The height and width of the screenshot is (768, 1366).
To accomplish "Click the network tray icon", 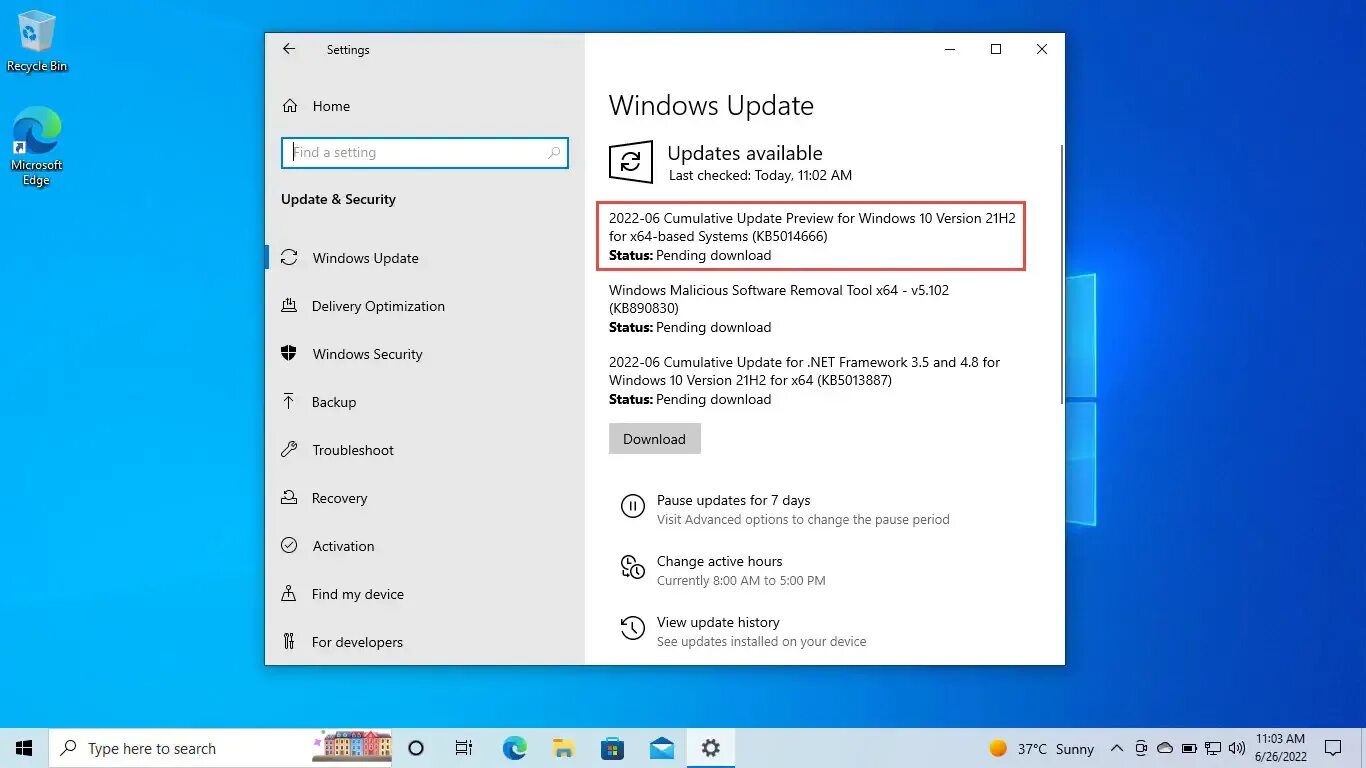I will (x=1213, y=748).
